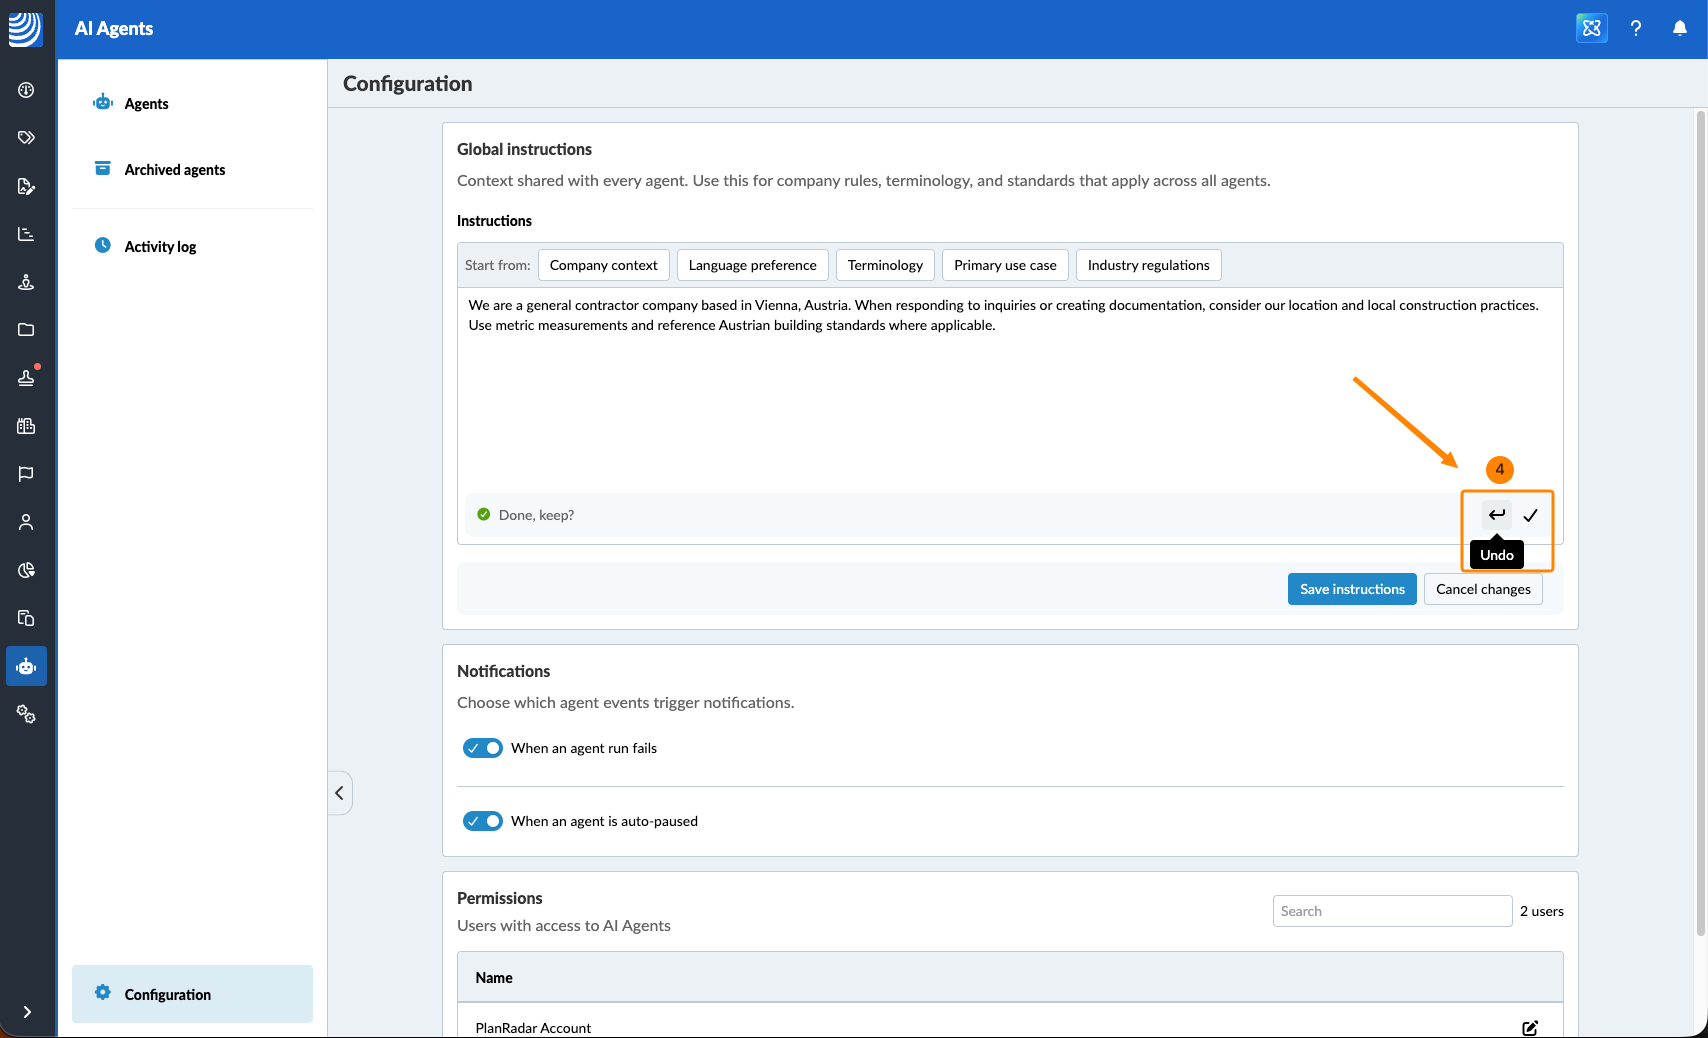This screenshot has width=1708, height=1038.
Task: Open the AI Agents robot icon in sidebar
Action: (26, 666)
